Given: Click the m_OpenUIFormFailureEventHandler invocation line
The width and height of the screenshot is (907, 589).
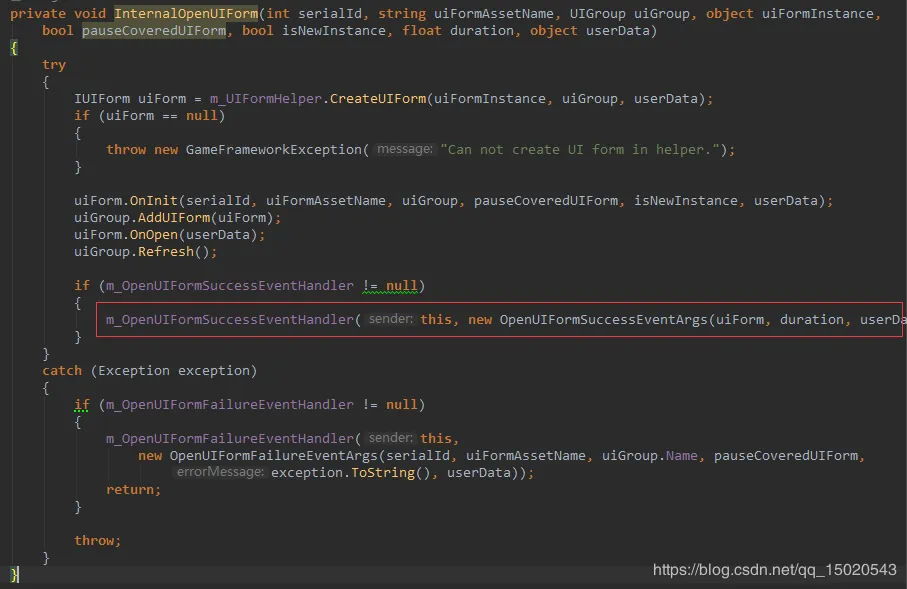Looking at the screenshot, I should (x=282, y=439).
